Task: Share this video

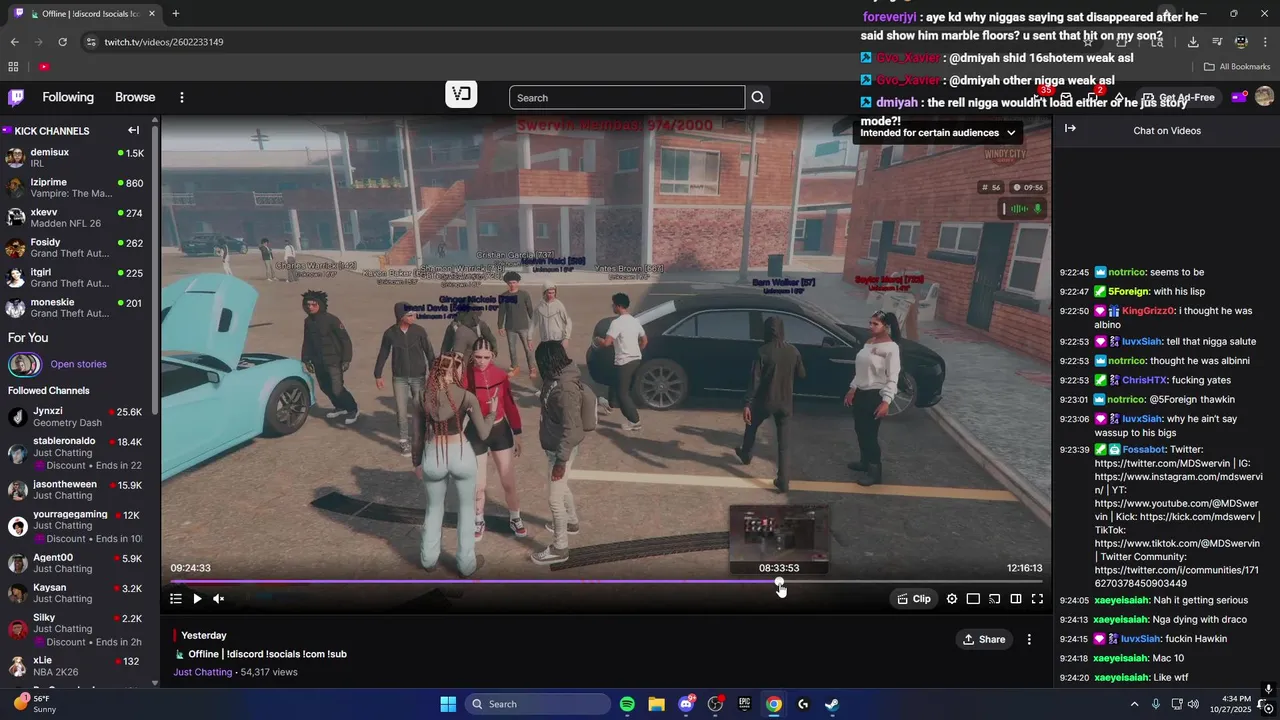Action: 984,639
